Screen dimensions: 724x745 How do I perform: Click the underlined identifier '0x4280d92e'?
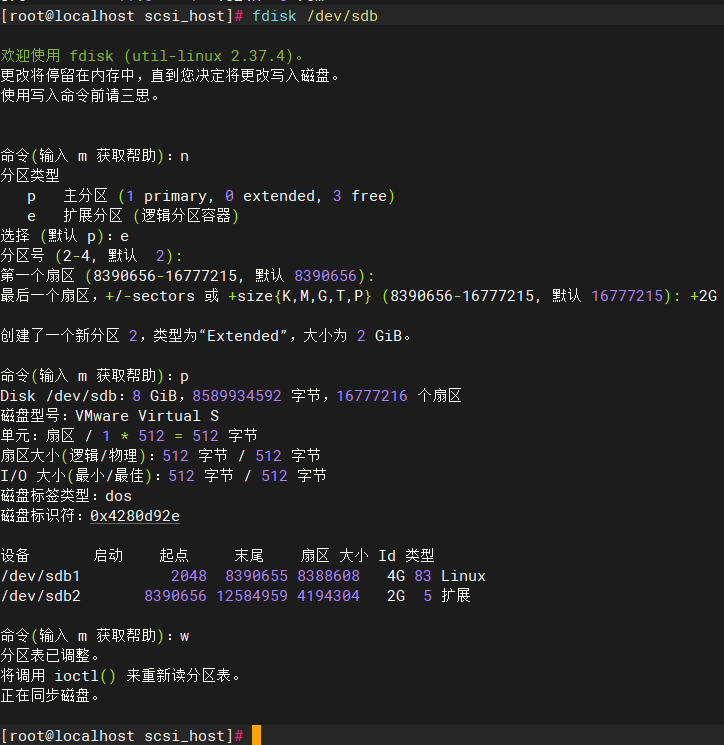pyautogui.click(x=135, y=516)
